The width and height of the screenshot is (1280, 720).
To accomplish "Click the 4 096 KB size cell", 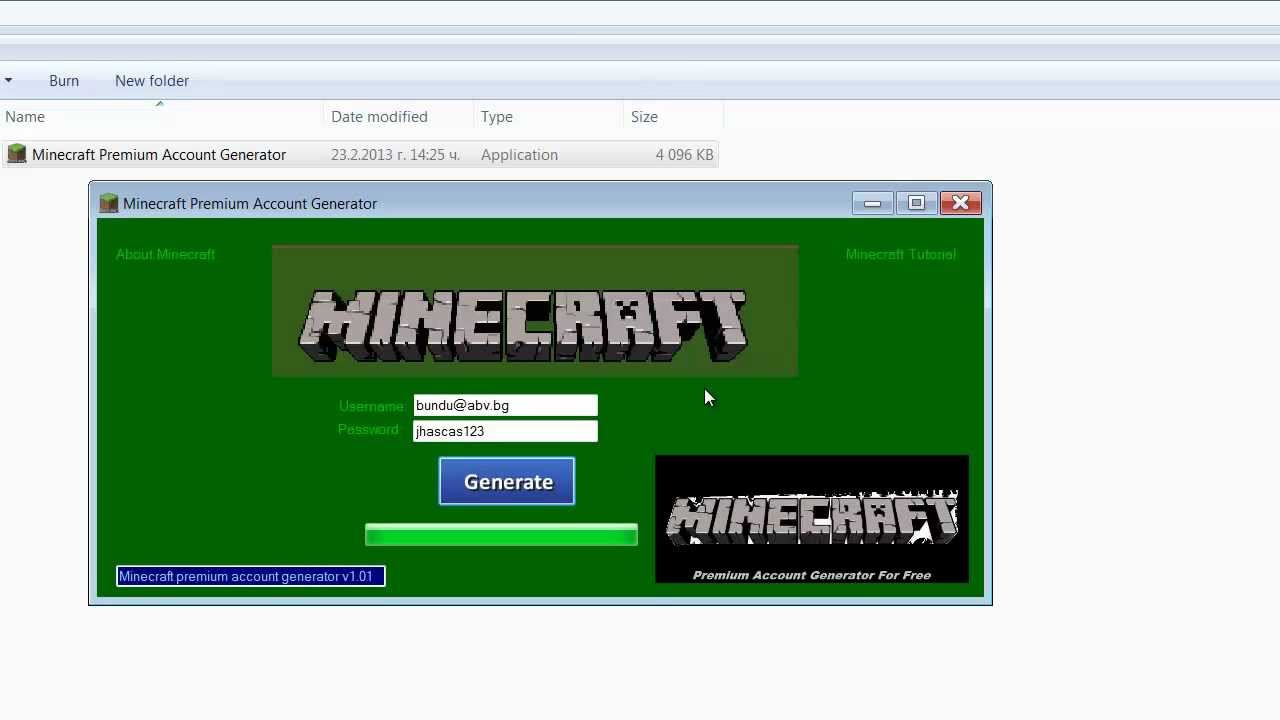I will (x=685, y=155).
